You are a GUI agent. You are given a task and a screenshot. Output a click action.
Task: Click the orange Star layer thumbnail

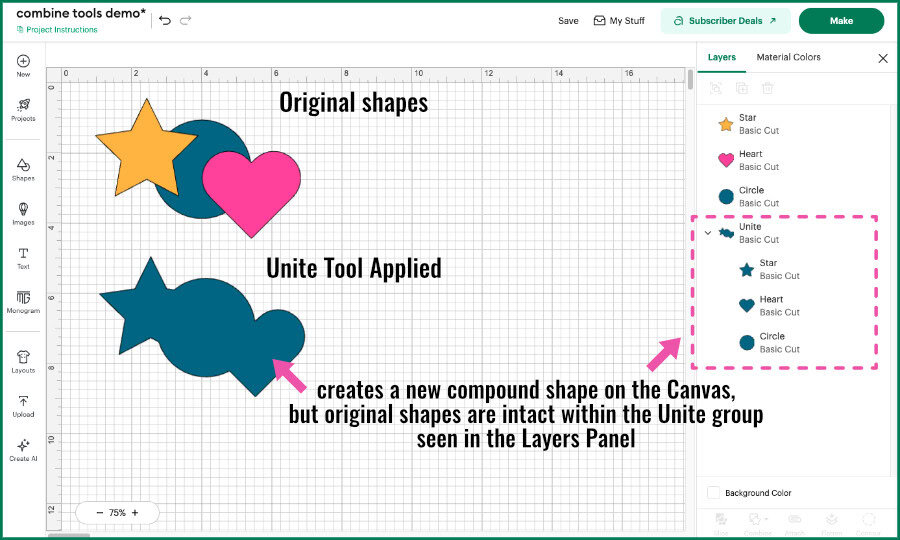[x=726, y=124]
